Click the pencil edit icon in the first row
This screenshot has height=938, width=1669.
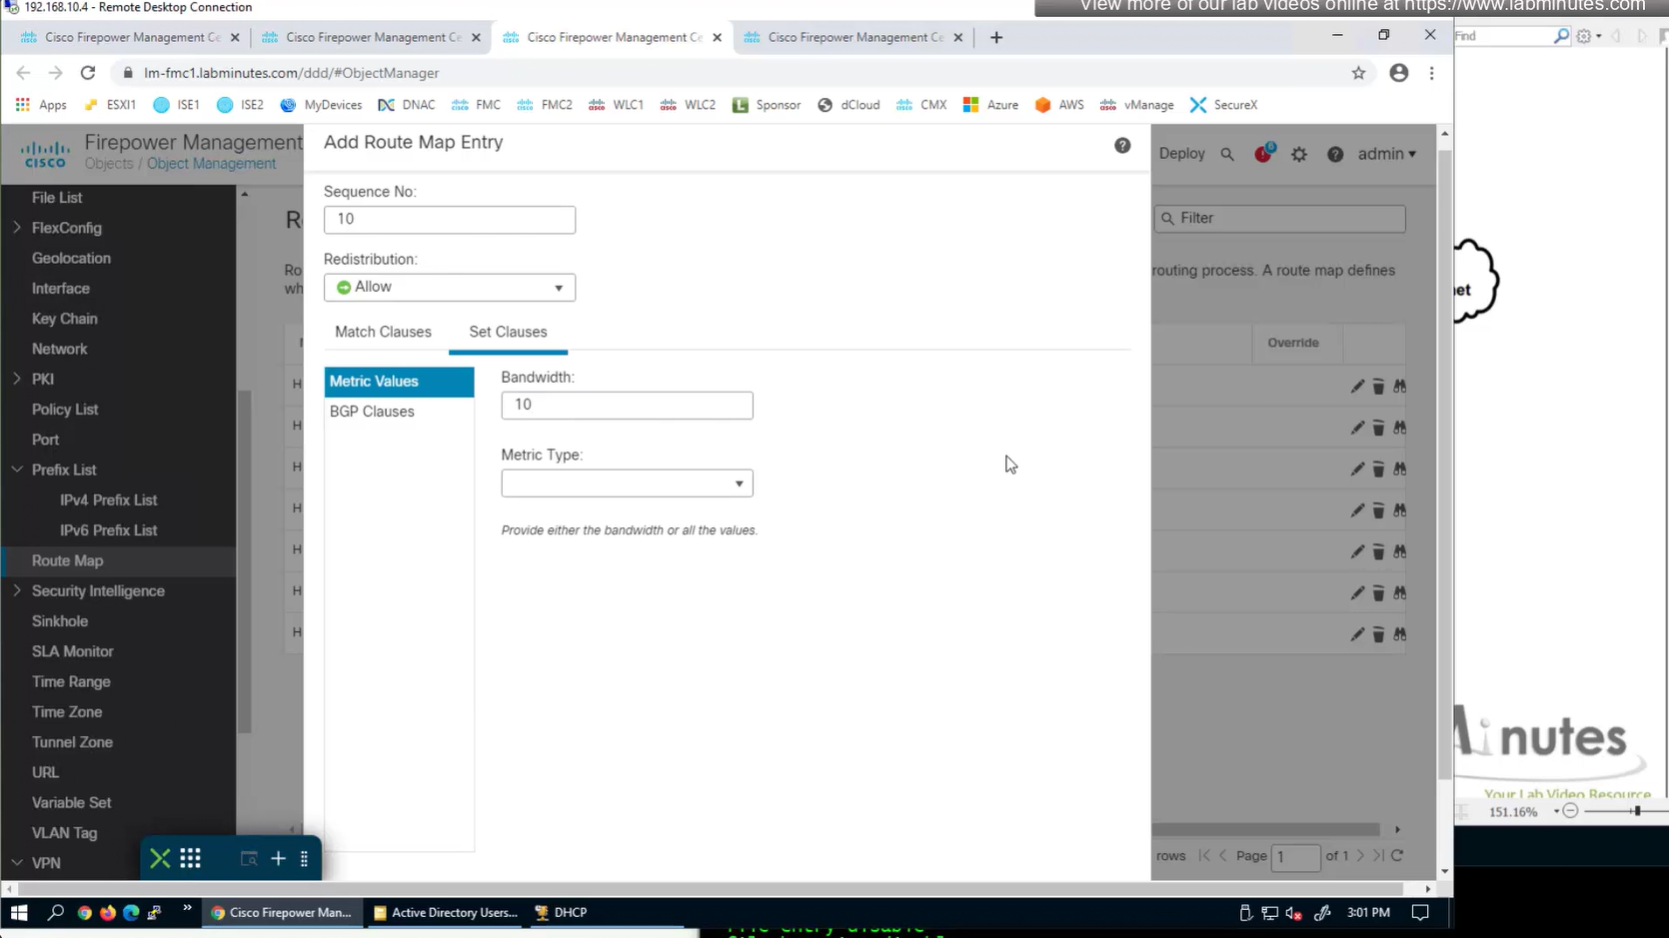(1357, 386)
